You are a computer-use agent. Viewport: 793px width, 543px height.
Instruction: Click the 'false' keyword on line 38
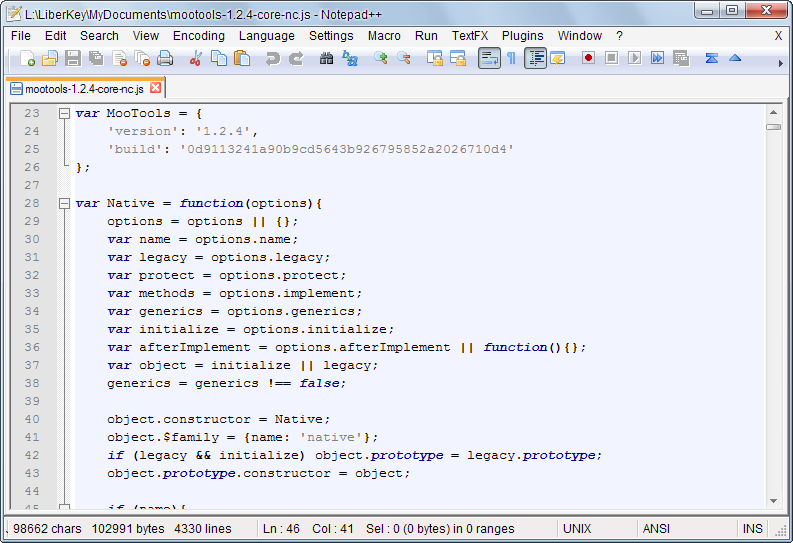coord(319,383)
